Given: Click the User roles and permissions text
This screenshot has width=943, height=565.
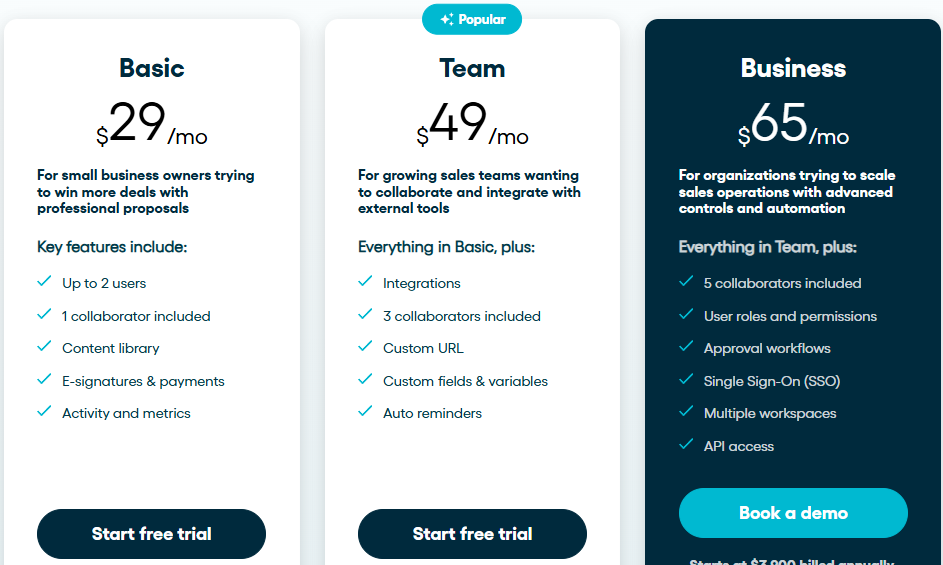Looking at the screenshot, I should (790, 316).
